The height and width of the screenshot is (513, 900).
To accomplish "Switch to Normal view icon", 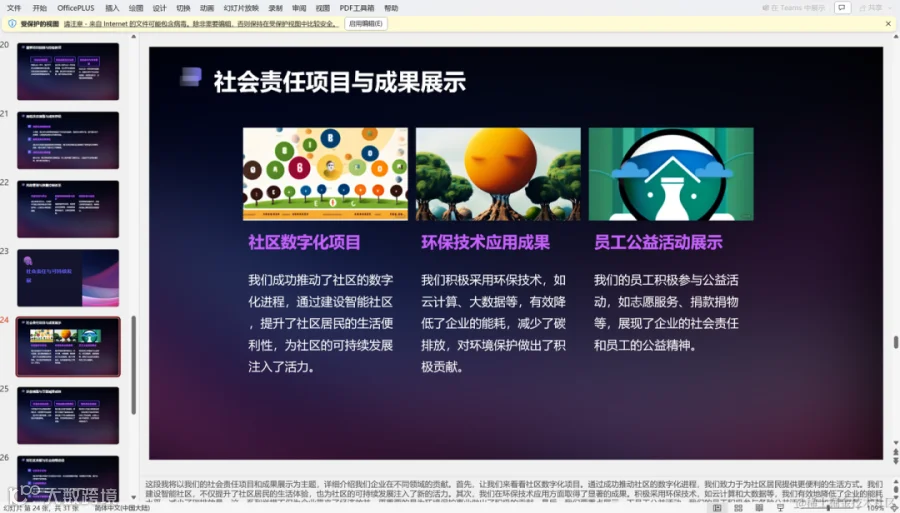I will point(717,508).
